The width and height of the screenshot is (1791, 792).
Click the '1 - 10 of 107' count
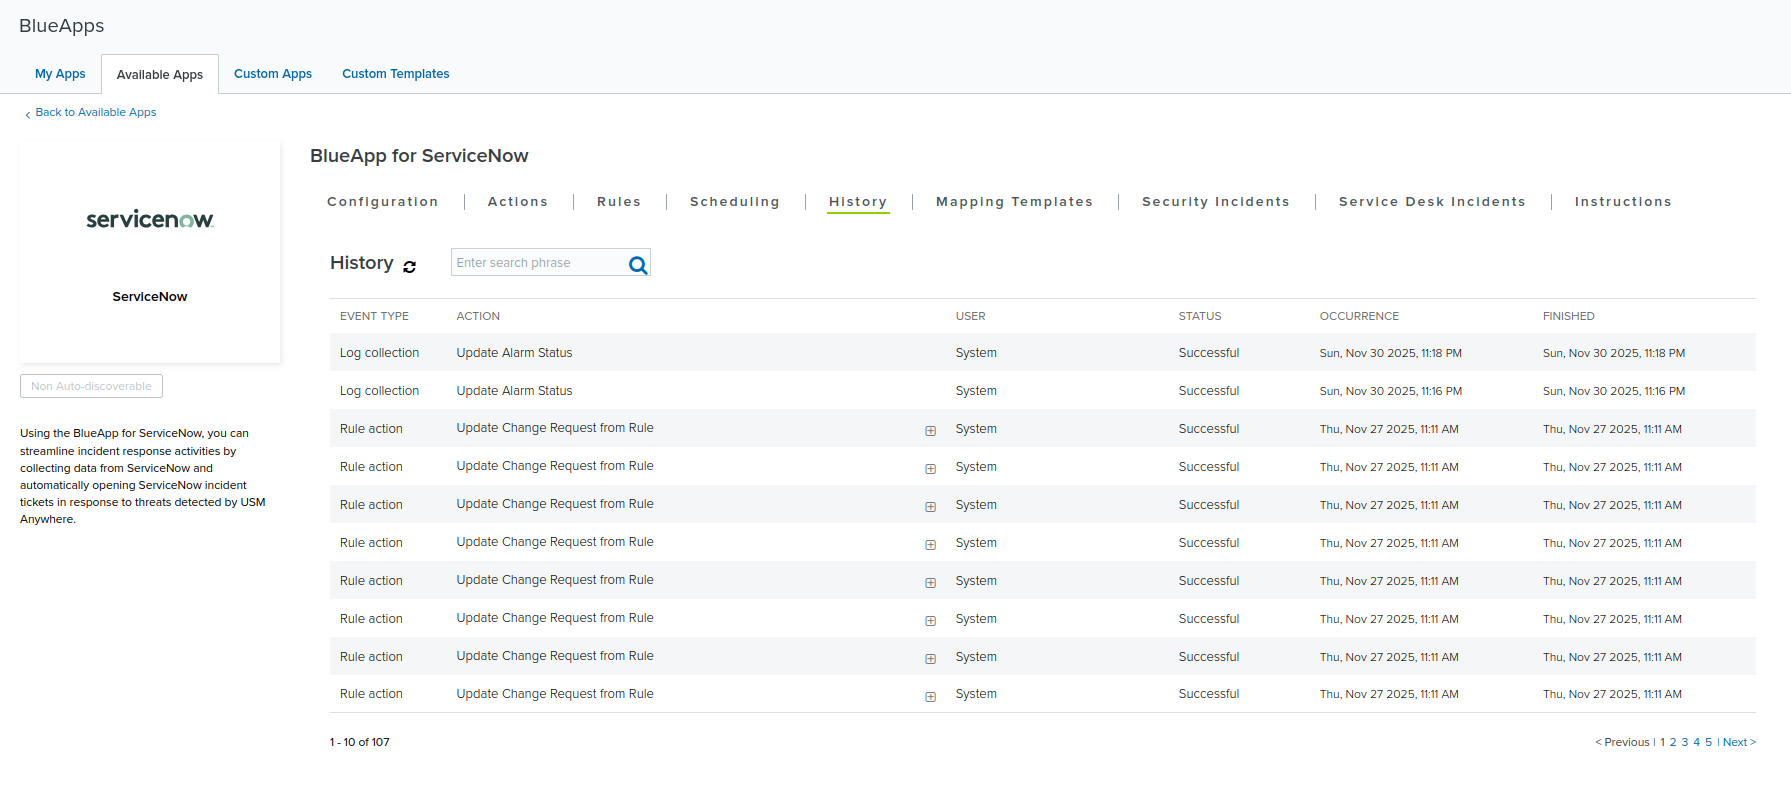pyautogui.click(x=360, y=742)
